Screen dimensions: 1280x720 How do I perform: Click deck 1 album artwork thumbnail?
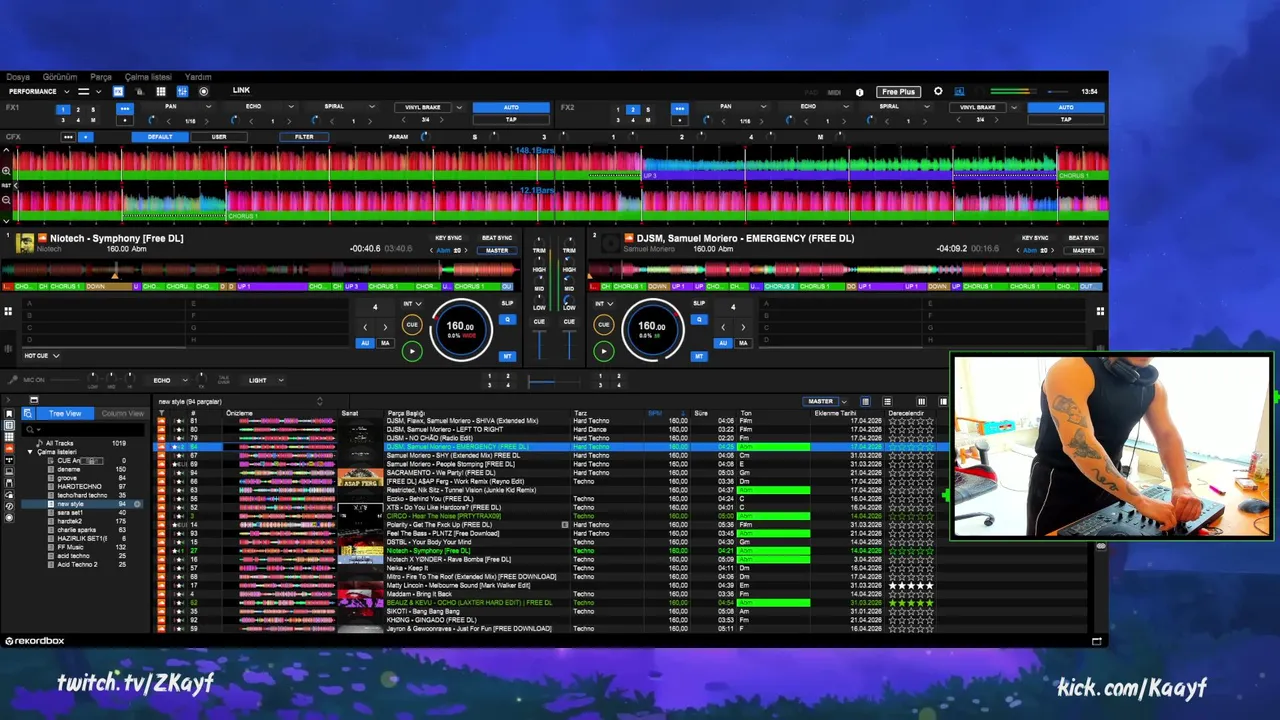pos(25,243)
